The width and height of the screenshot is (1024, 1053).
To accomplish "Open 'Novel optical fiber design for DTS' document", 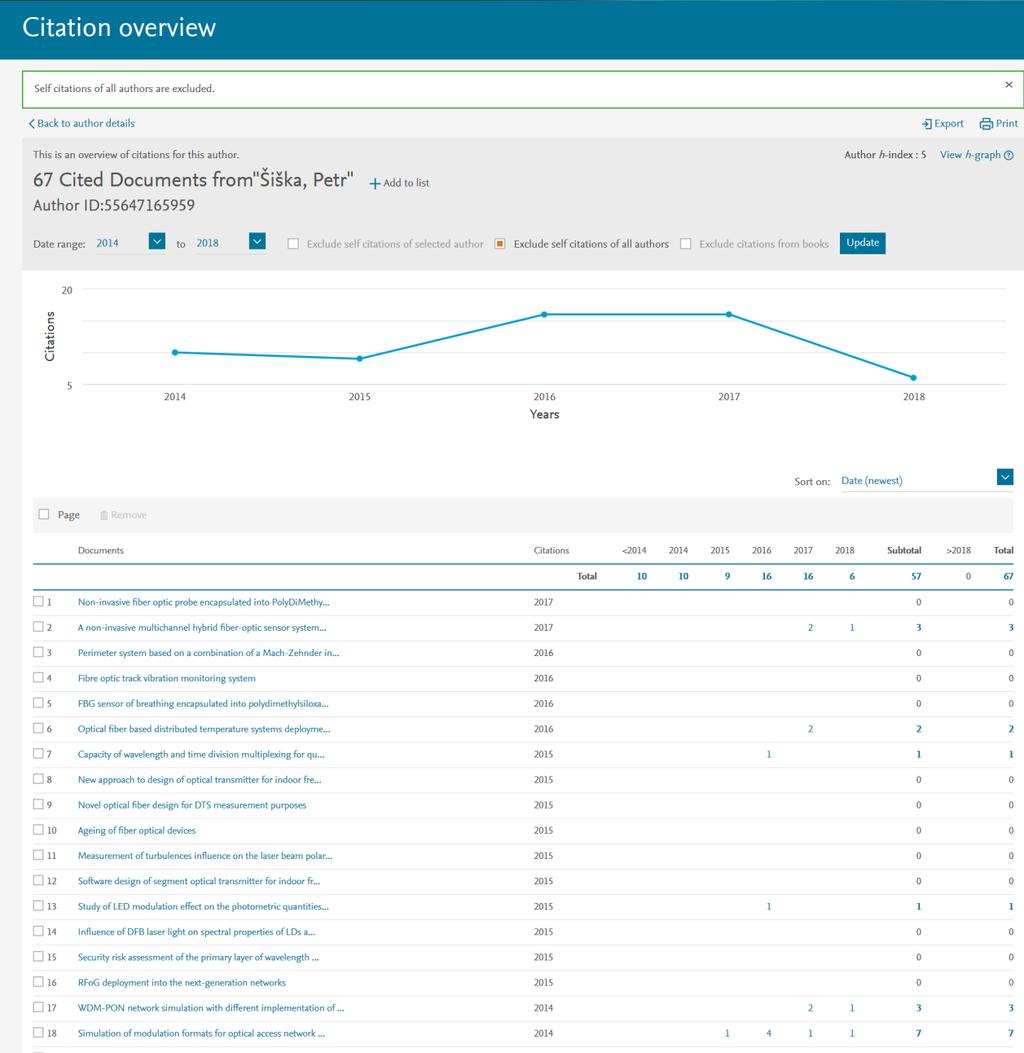I will 192,805.
